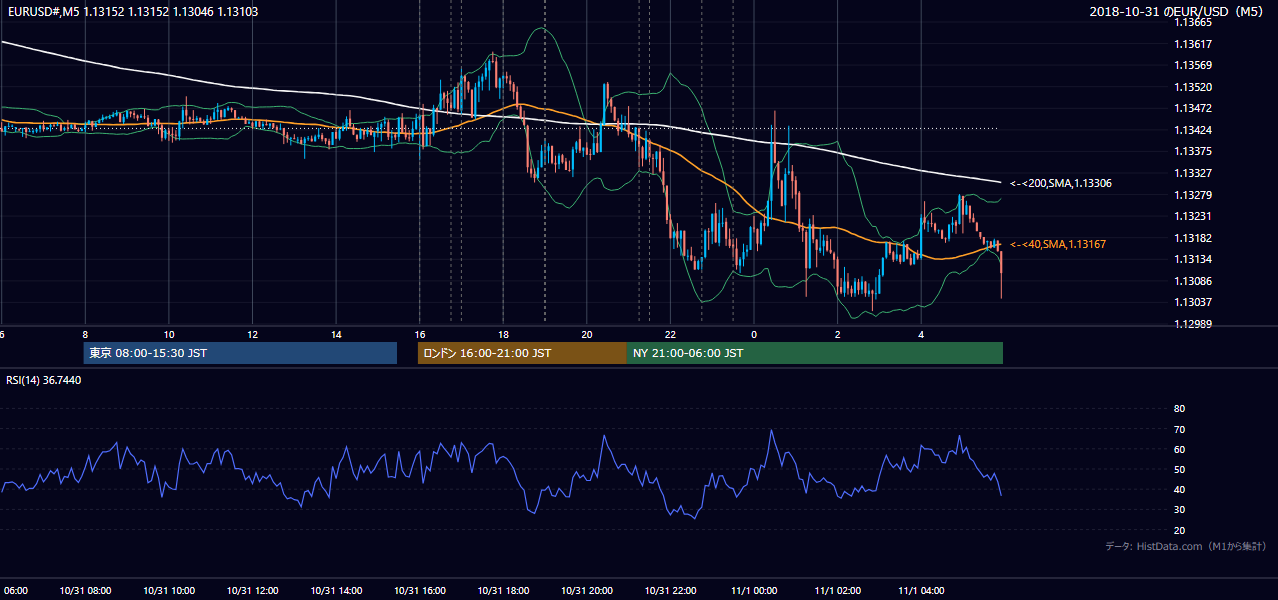Screen dimensions: 1278x600
Task: Click price axis value 1.13134
Action: [x=1195, y=259]
